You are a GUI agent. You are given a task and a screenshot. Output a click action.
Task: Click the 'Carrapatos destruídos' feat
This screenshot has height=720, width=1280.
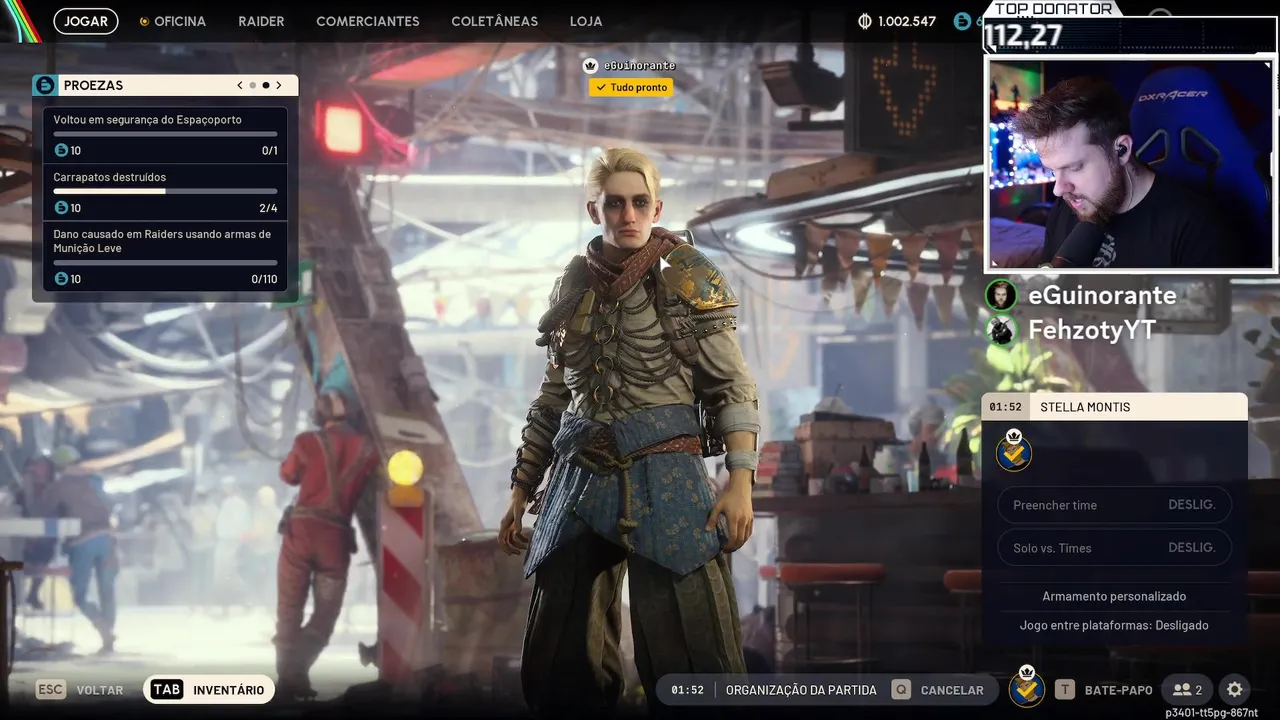[165, 192]
